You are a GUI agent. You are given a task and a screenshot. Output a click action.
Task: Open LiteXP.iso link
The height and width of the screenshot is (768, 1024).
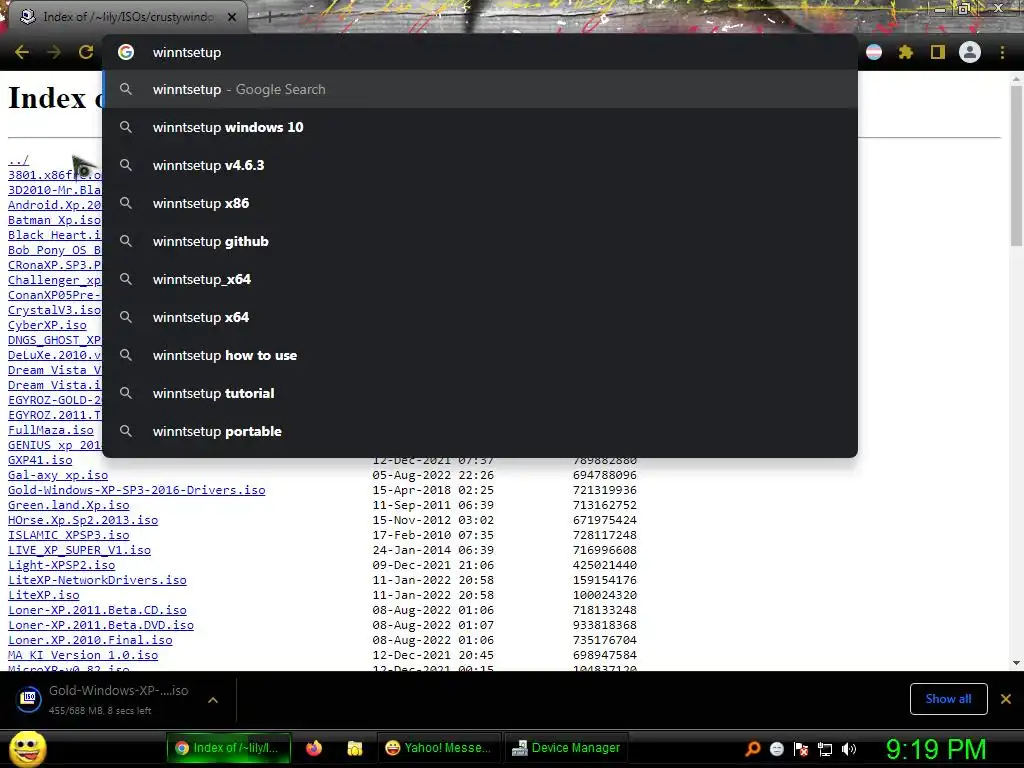pos(44,596)
